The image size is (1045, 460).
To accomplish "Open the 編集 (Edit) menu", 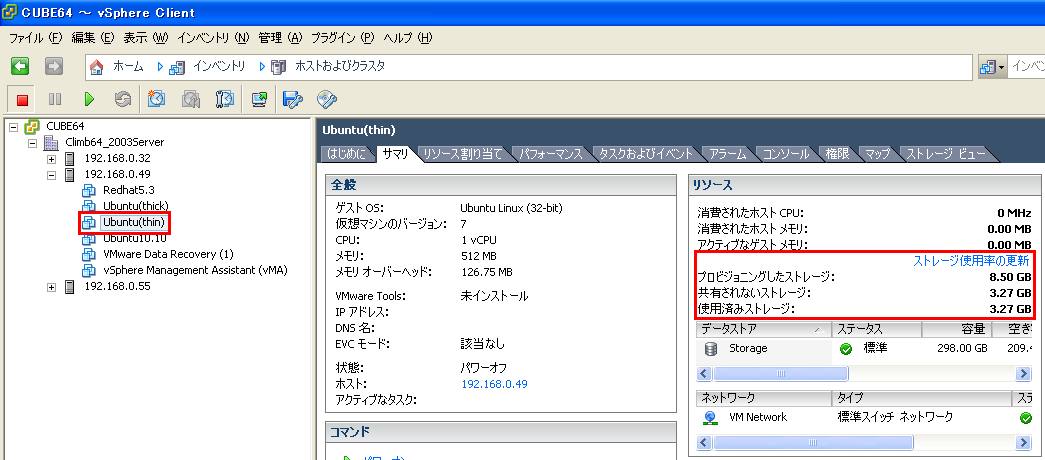I will point(93,38).
